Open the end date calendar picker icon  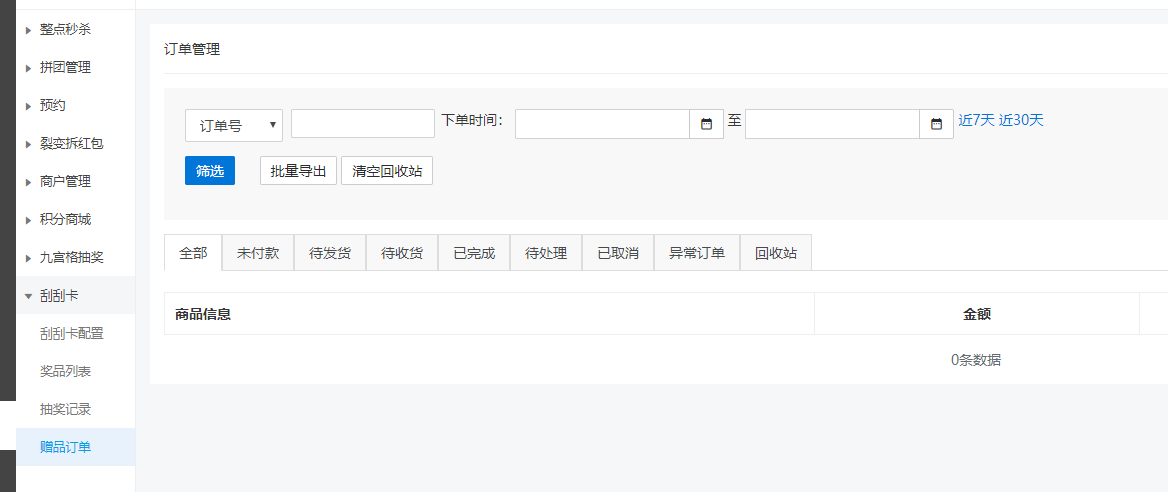pos(936,124)
